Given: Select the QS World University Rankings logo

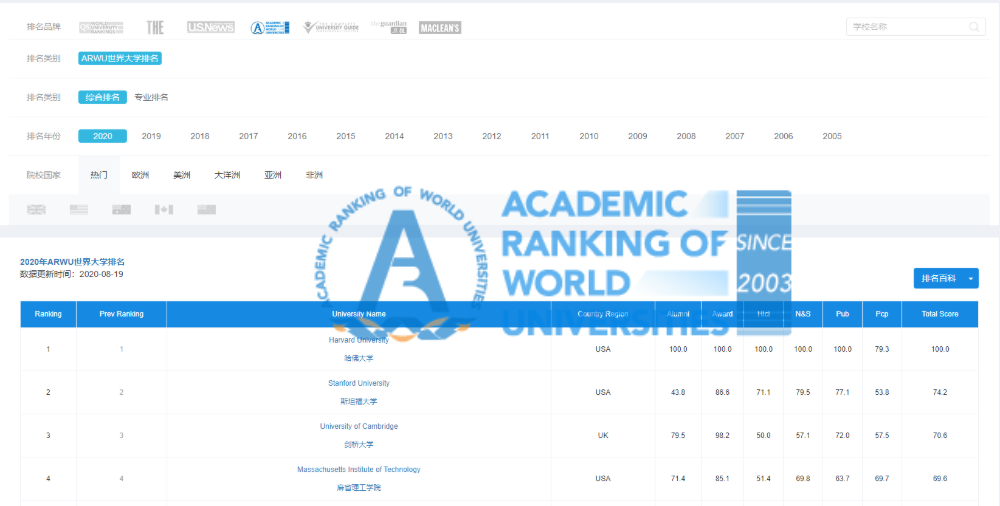Looking at the screenshot, I should tap(101, 27).
